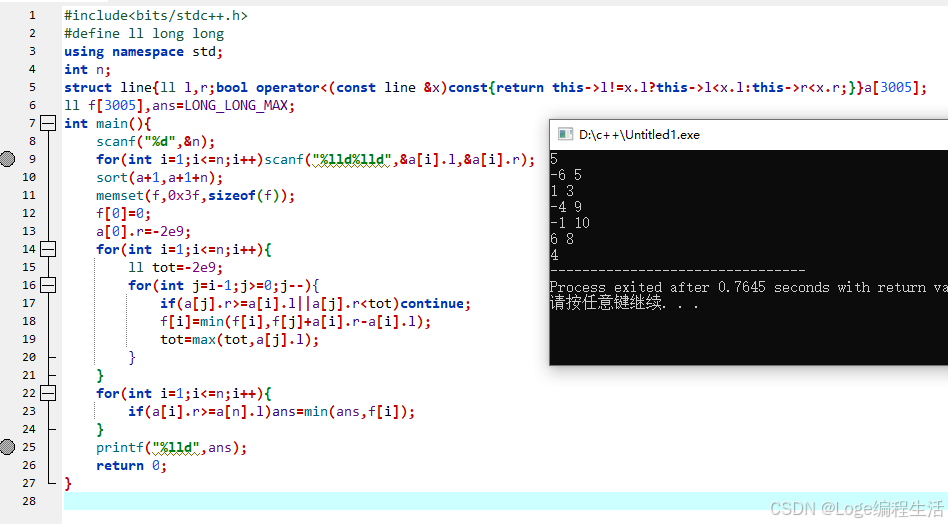Remove the breakpoint marker on line 25
This screenshot has width=948, height=524.
point(7,447)
